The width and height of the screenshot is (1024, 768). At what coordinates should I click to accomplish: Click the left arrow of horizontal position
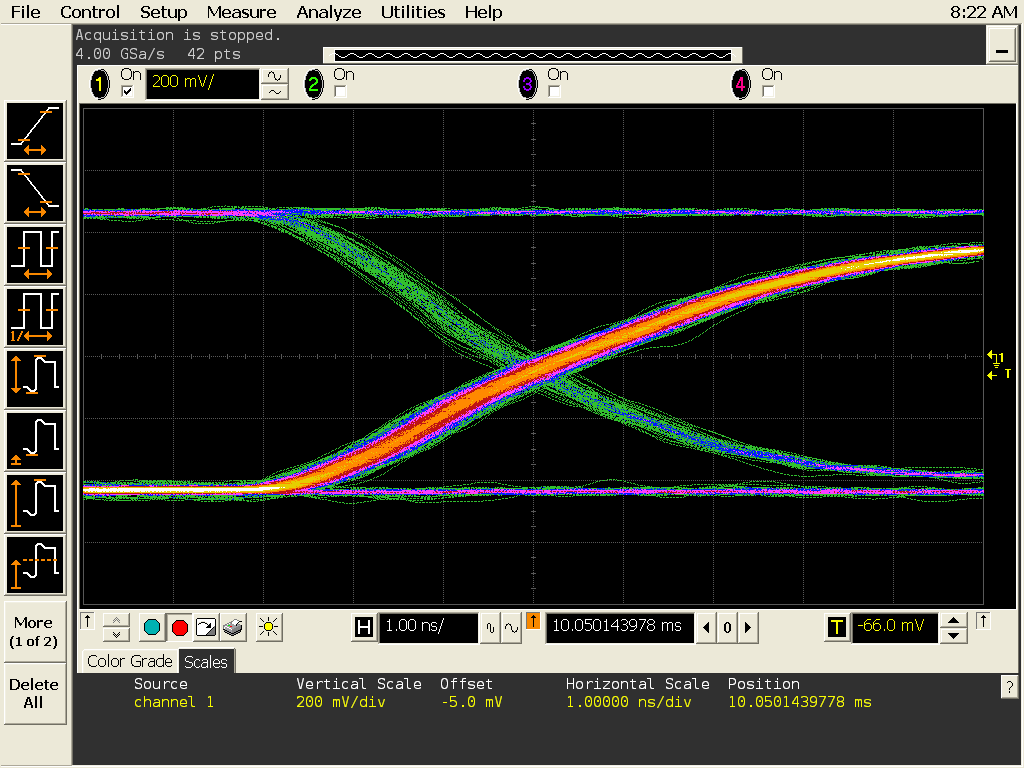[707, 628]
